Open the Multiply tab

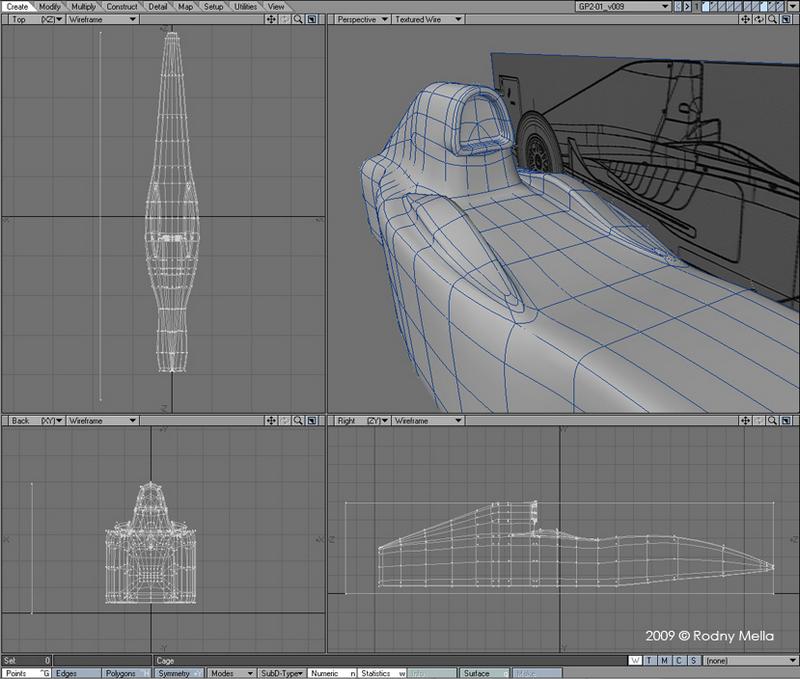(83, 6)
